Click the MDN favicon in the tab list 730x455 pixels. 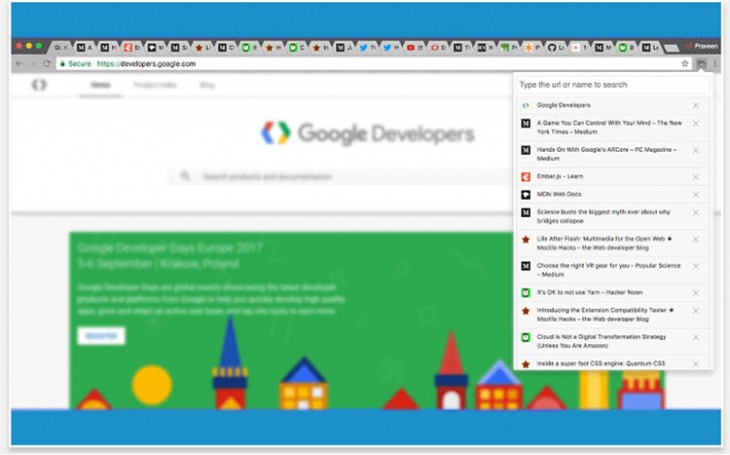click(526, 195)
